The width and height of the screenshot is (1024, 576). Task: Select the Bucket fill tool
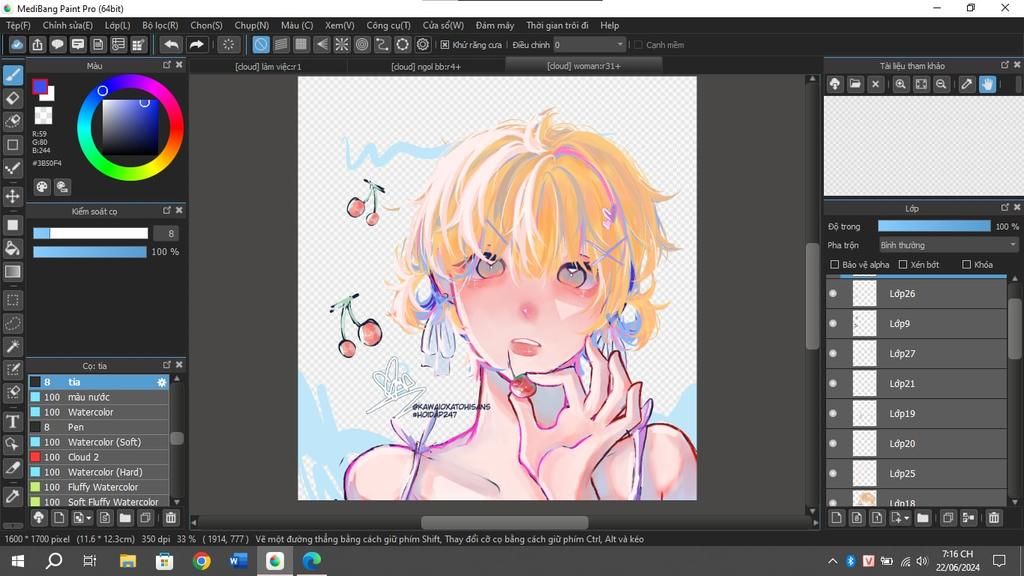tap(13, 248)
